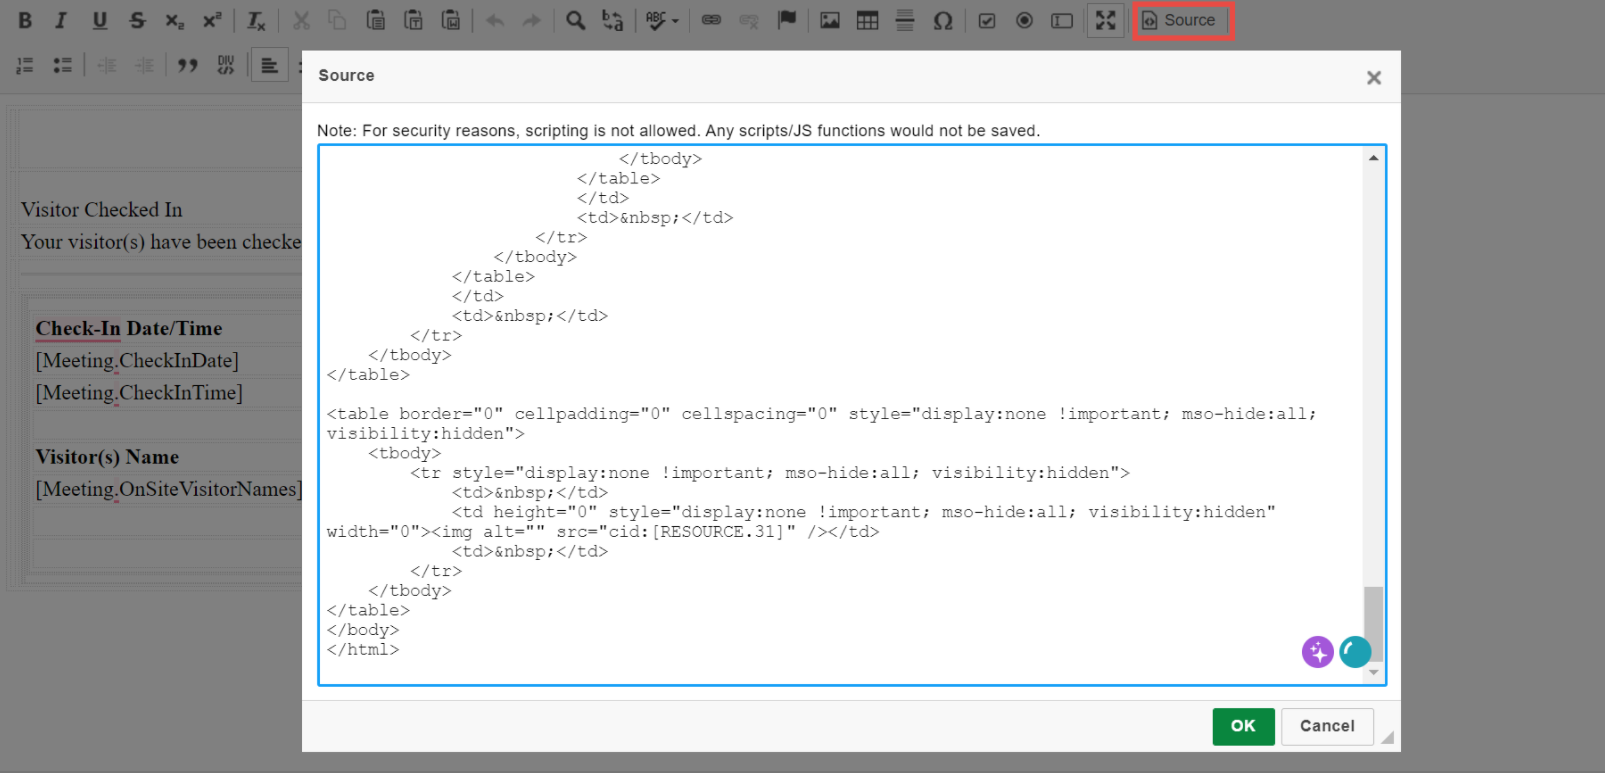
Task: Click the 'Visitor(s) Name' heading
Action: tap(107, 457)
